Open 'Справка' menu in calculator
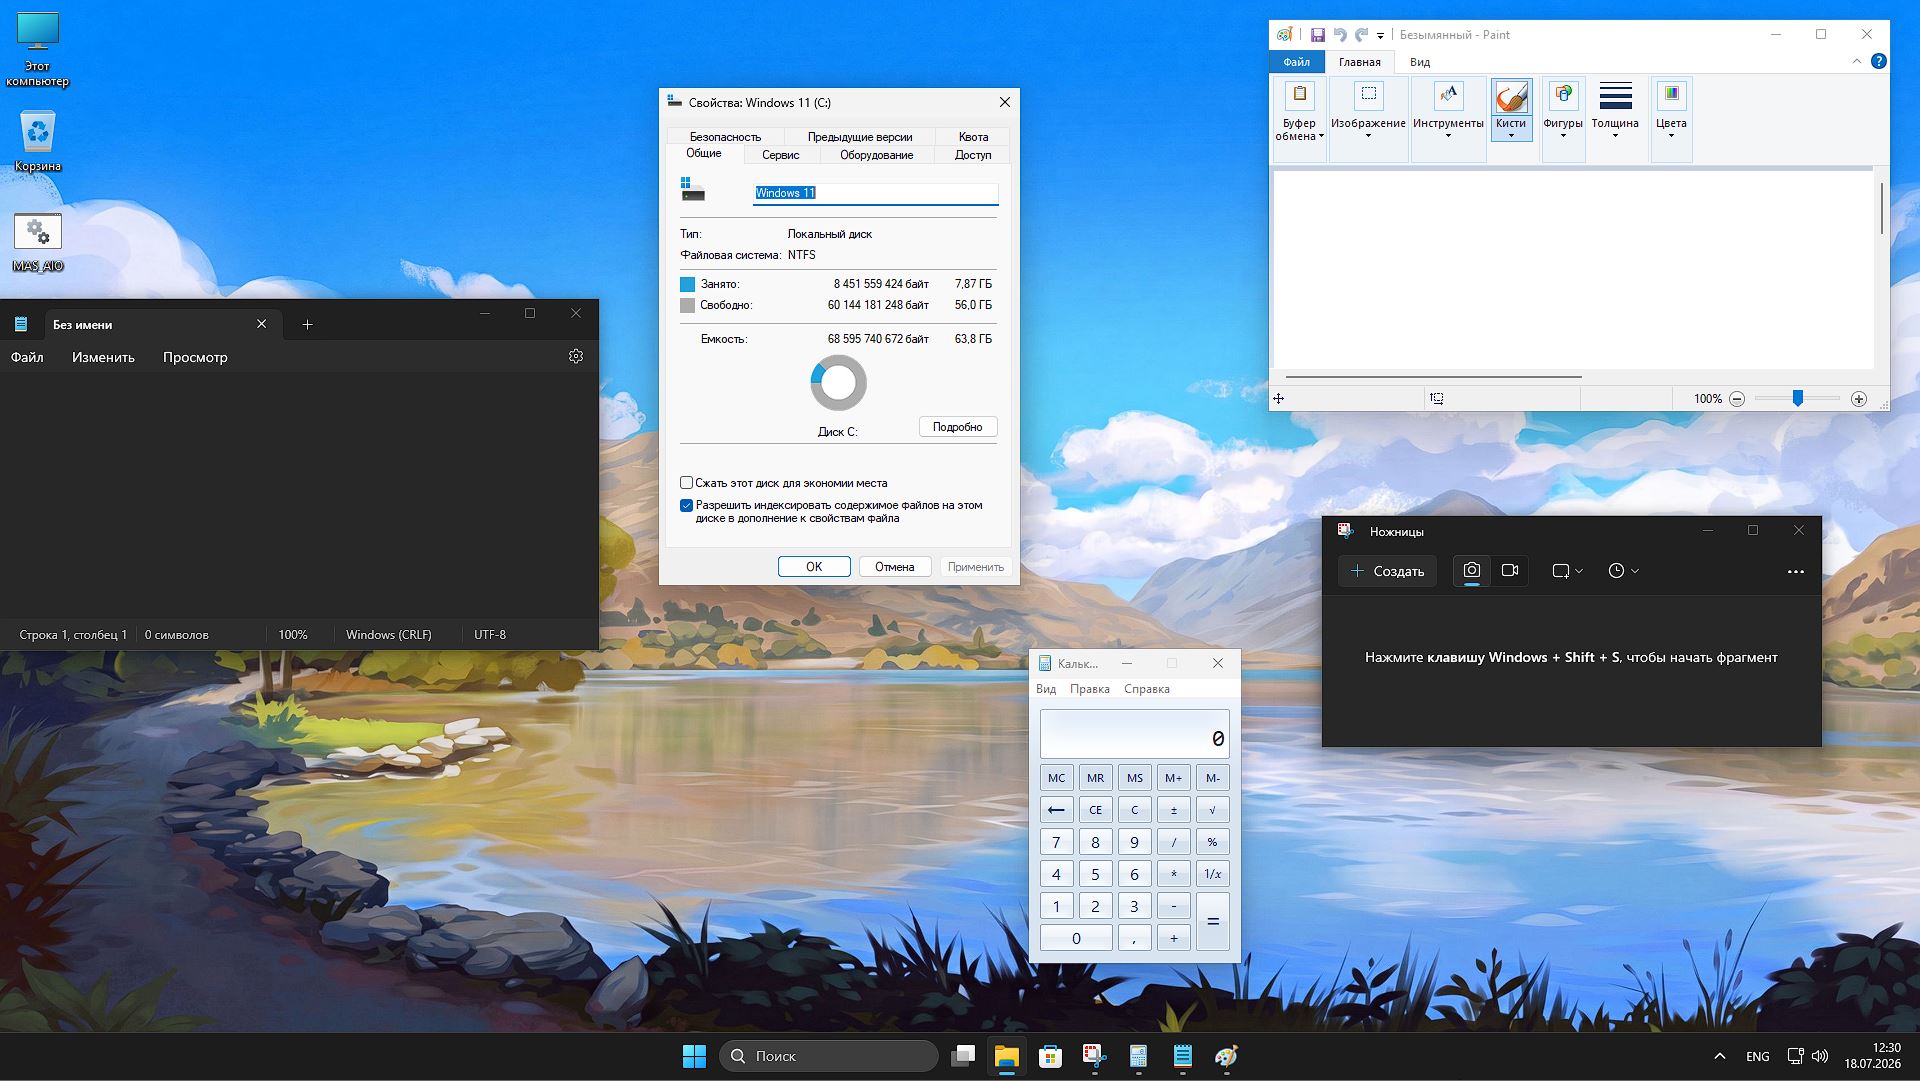The image size is (1920, 1081). point(1146,689)
